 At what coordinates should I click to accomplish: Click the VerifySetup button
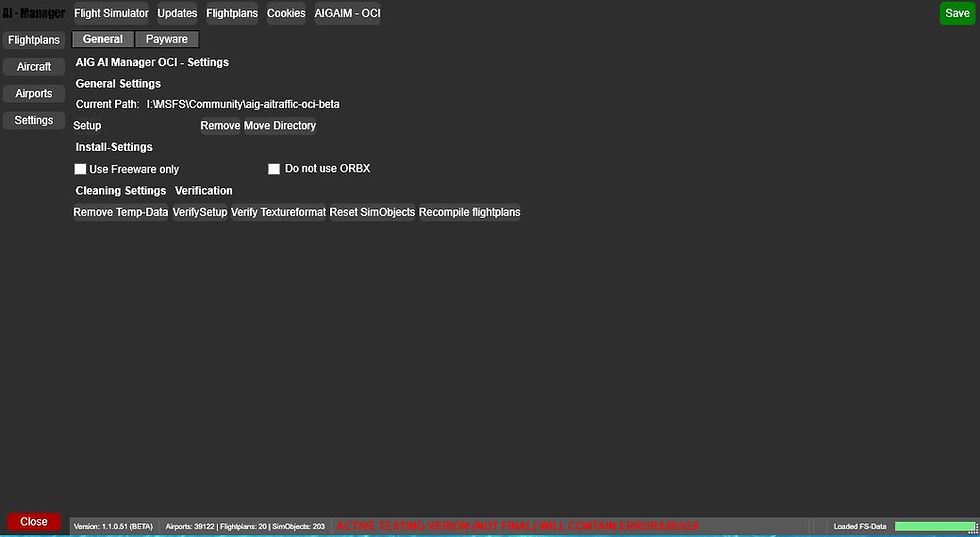200,213
